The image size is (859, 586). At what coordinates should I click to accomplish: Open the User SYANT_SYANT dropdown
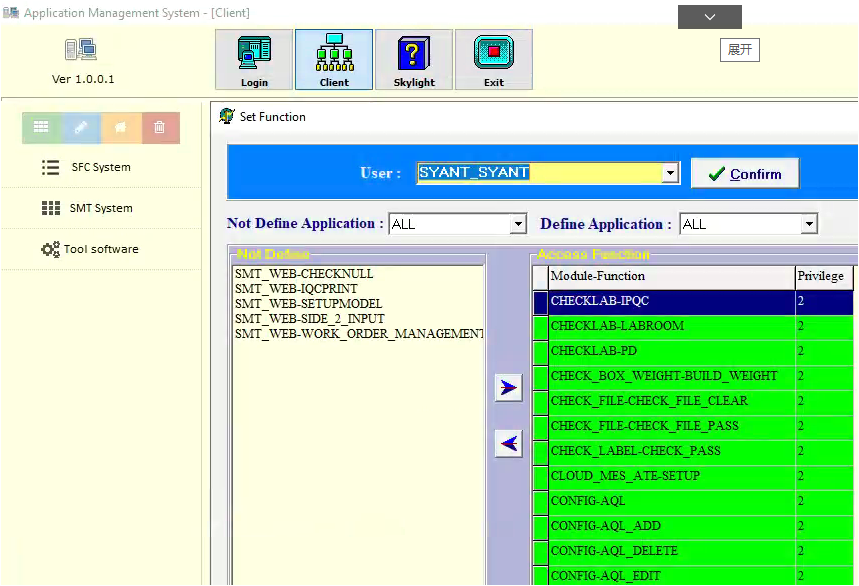(670, 173)
